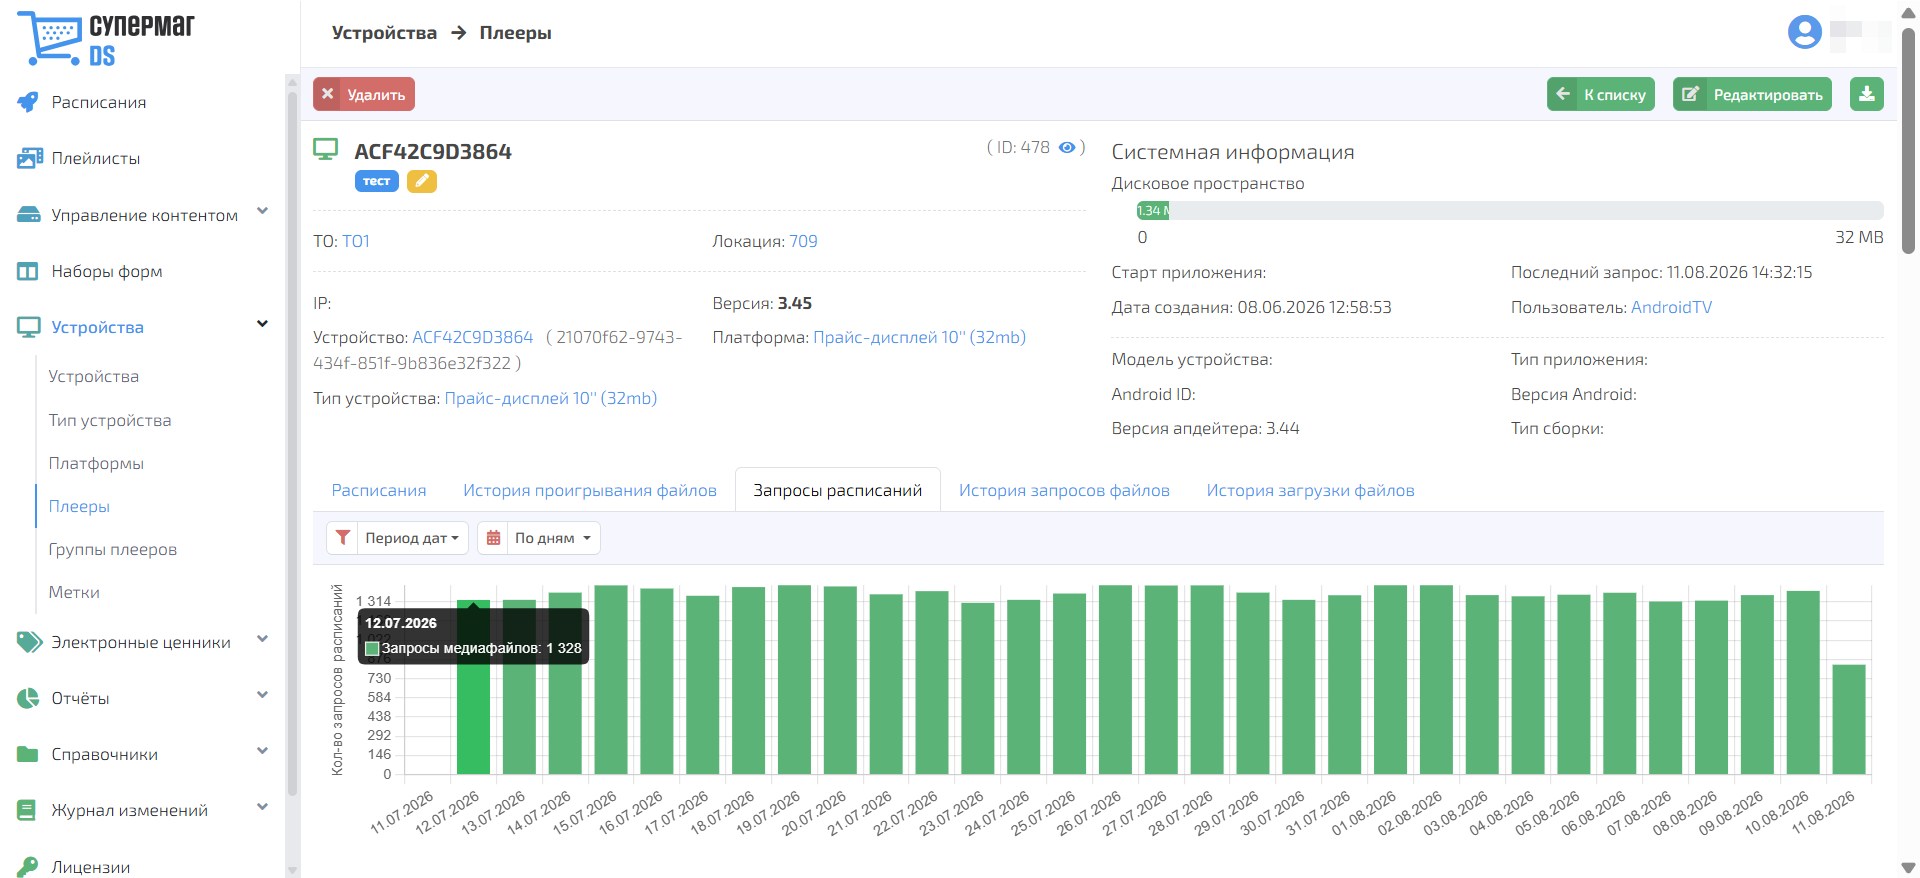Screen dimensions: 1920x878
Task: Open the user profile avatar icon
Action: coord(1804,32)
